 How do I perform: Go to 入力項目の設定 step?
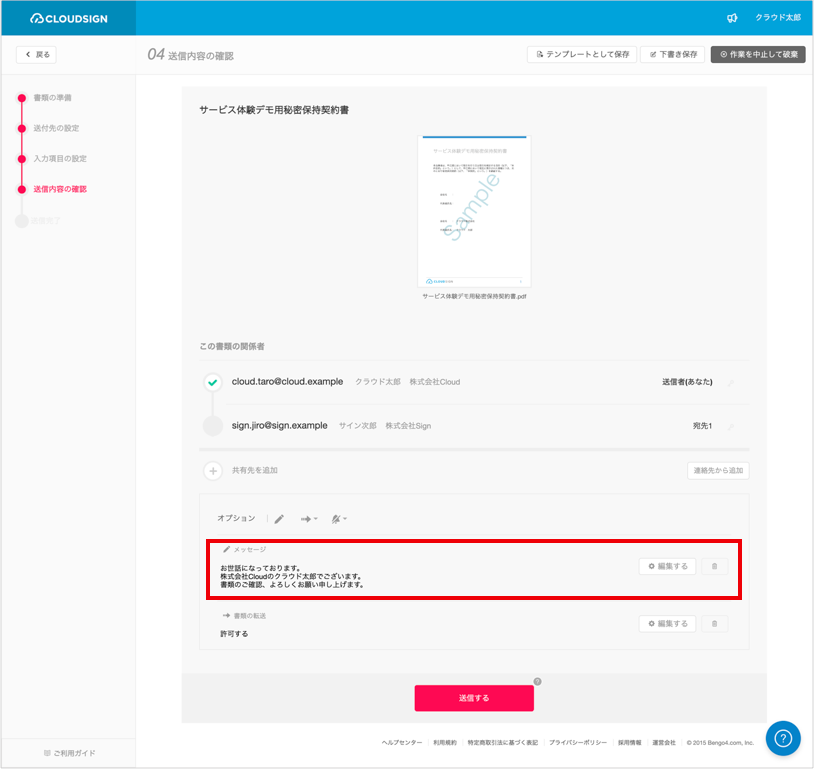tap(60, 158)
